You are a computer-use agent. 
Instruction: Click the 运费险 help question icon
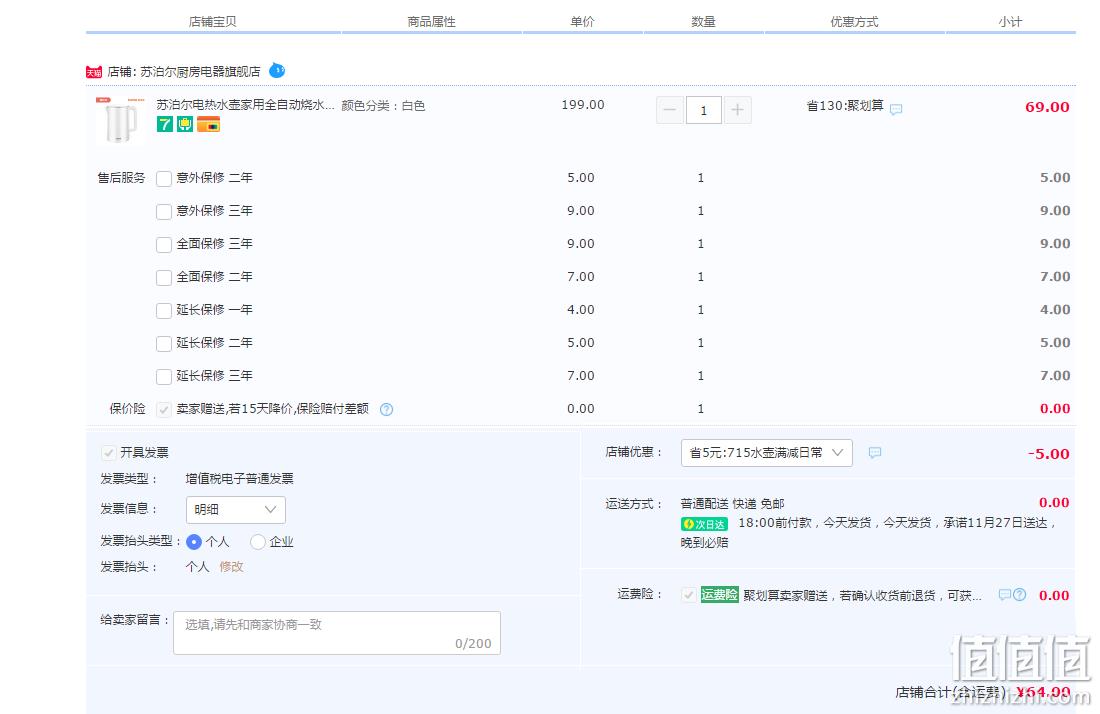1020,595
